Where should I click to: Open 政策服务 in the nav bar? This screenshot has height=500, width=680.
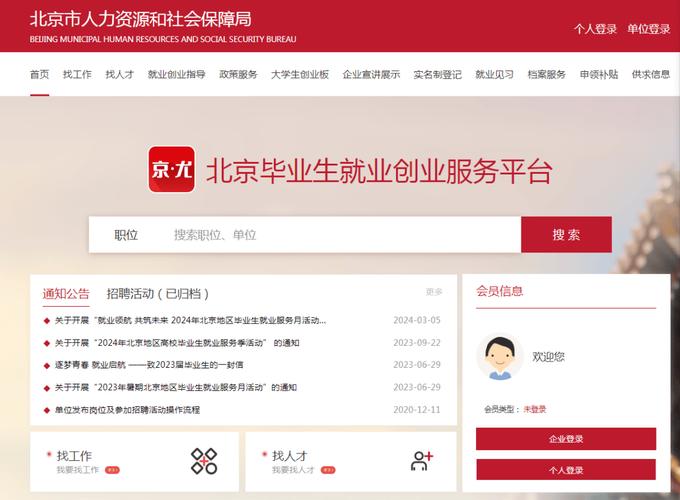(238, 75)
